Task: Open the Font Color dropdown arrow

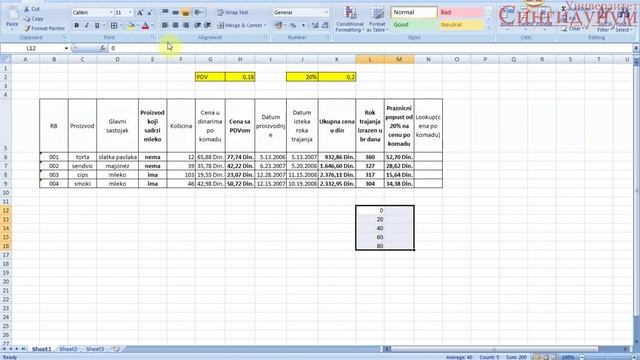Action: 152,26
